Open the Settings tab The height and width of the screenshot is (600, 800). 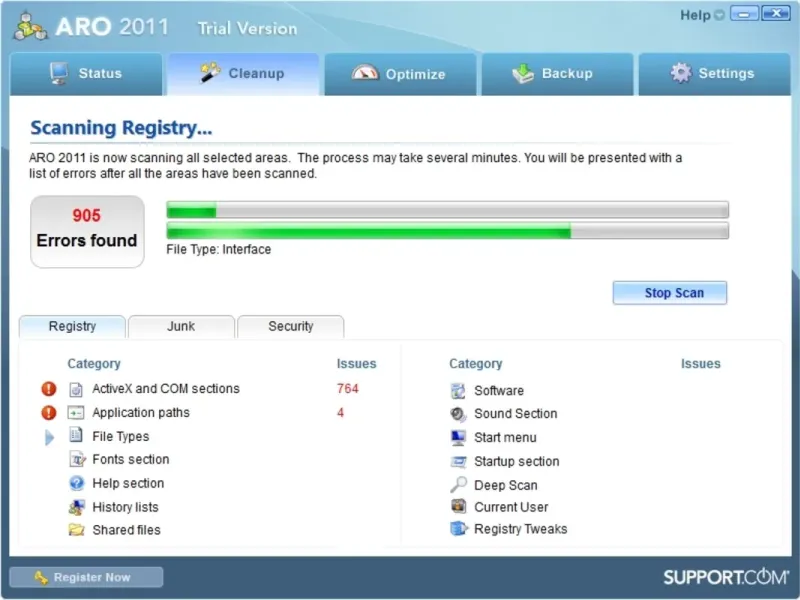point(715,73)
